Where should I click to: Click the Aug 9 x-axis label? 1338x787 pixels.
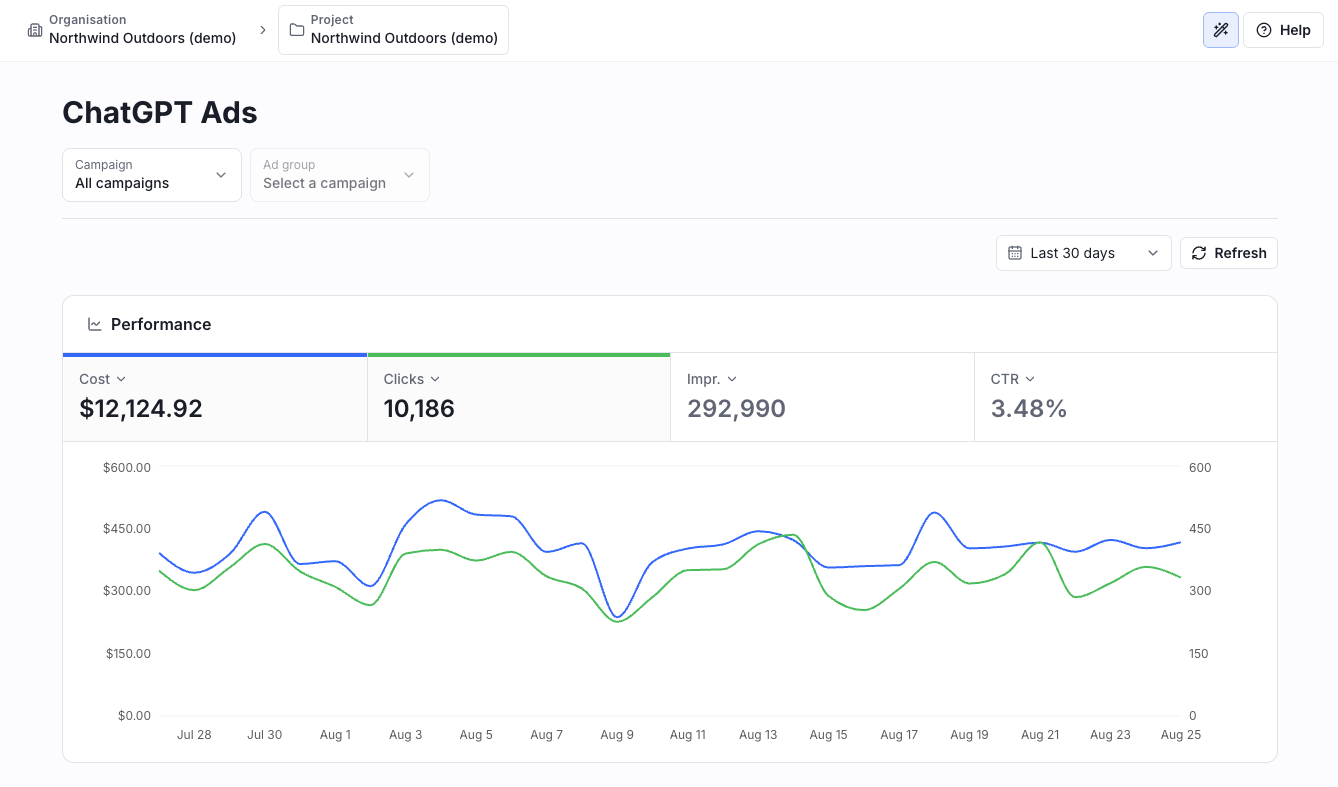(x=617, y=735)
